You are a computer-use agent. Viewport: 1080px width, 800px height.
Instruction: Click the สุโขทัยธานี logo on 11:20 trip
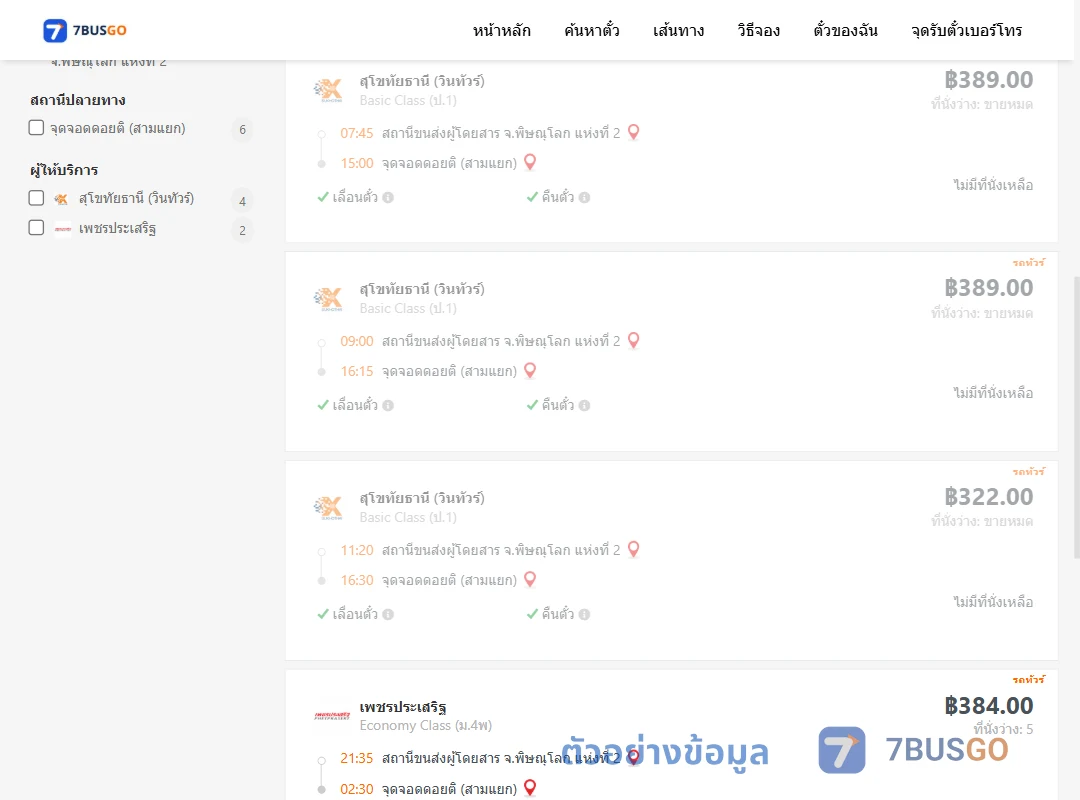328,506
